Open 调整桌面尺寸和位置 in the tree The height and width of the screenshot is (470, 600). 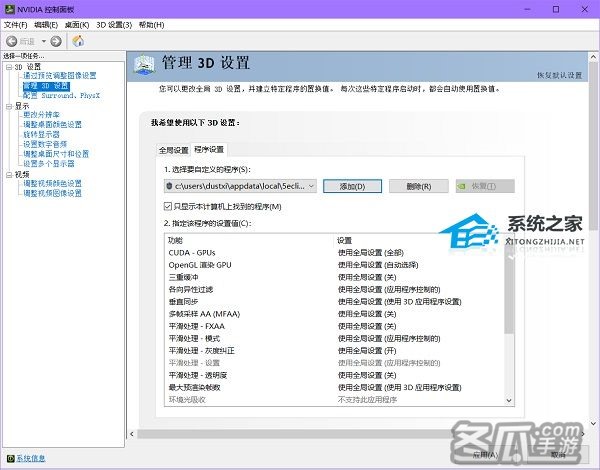tap(56, 154)
